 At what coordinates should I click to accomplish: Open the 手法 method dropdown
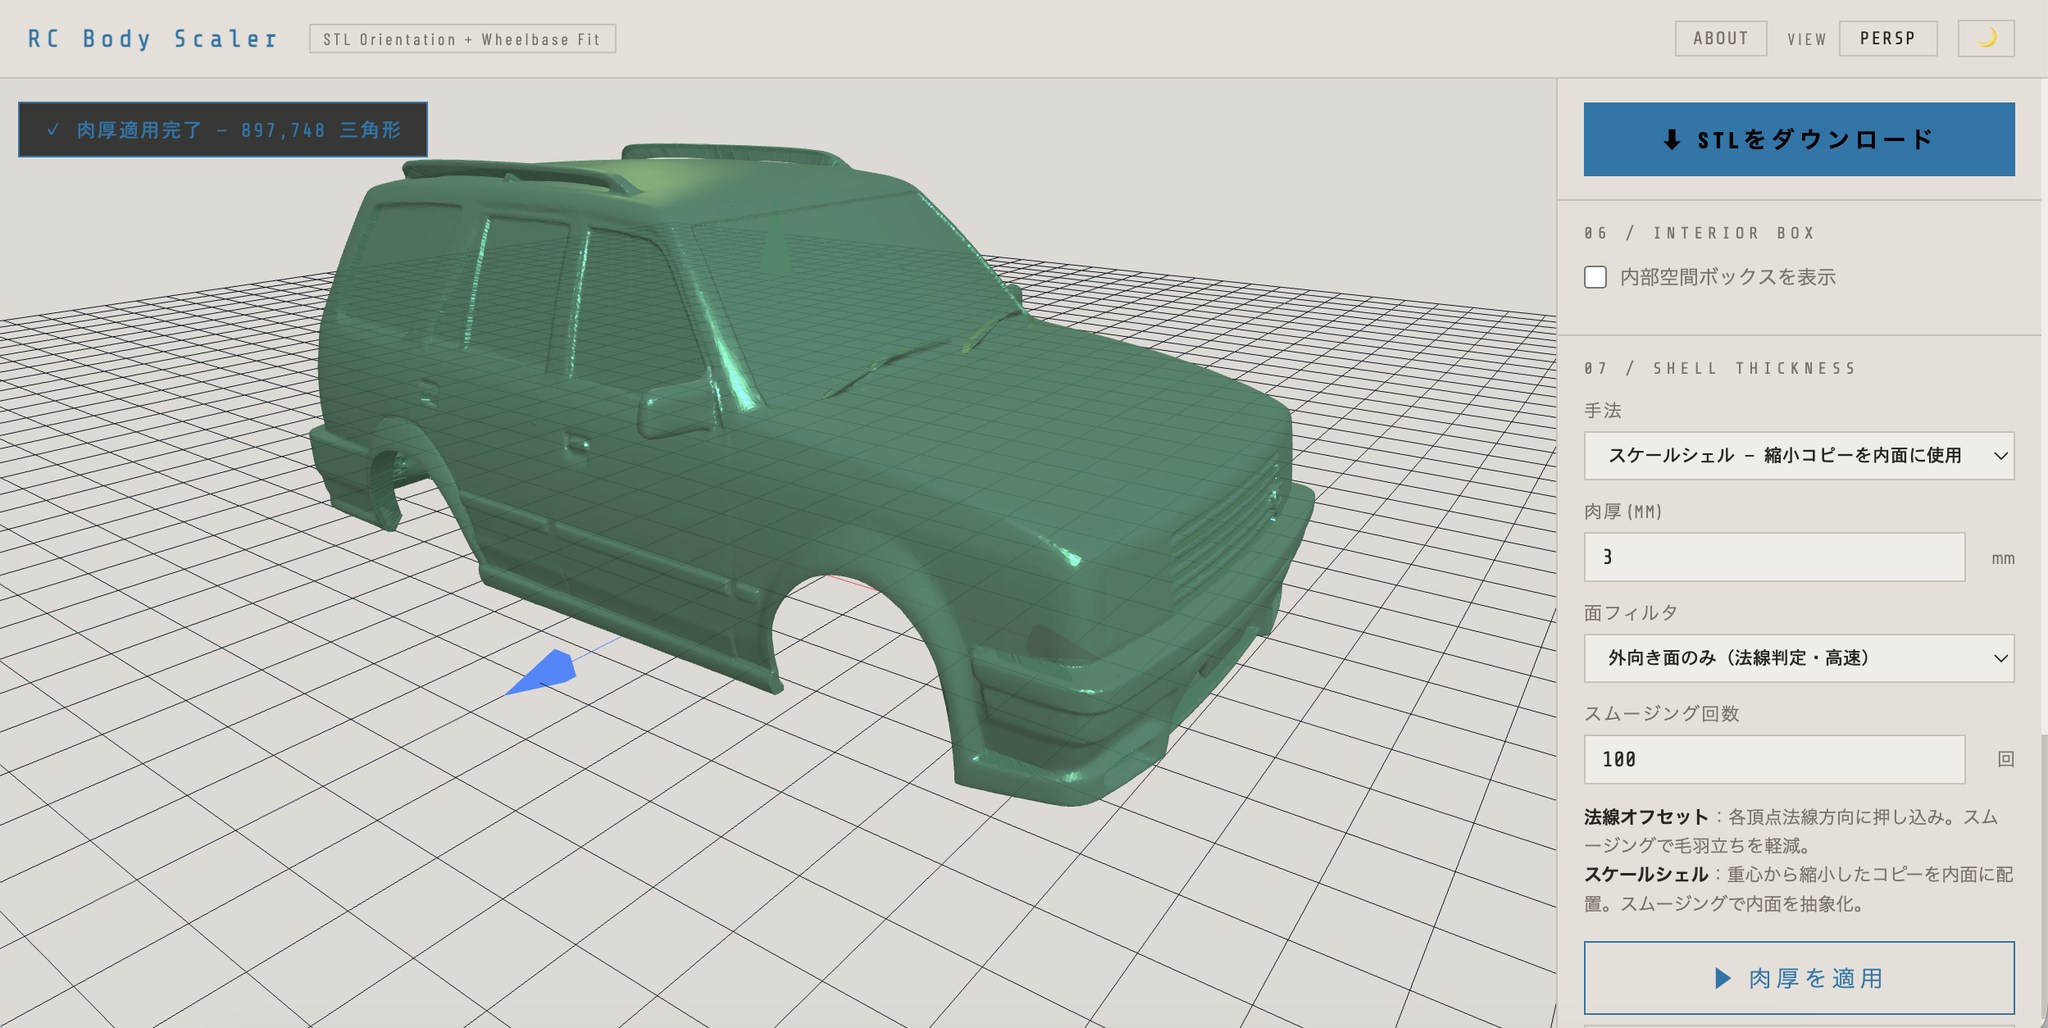(1798, 456)
